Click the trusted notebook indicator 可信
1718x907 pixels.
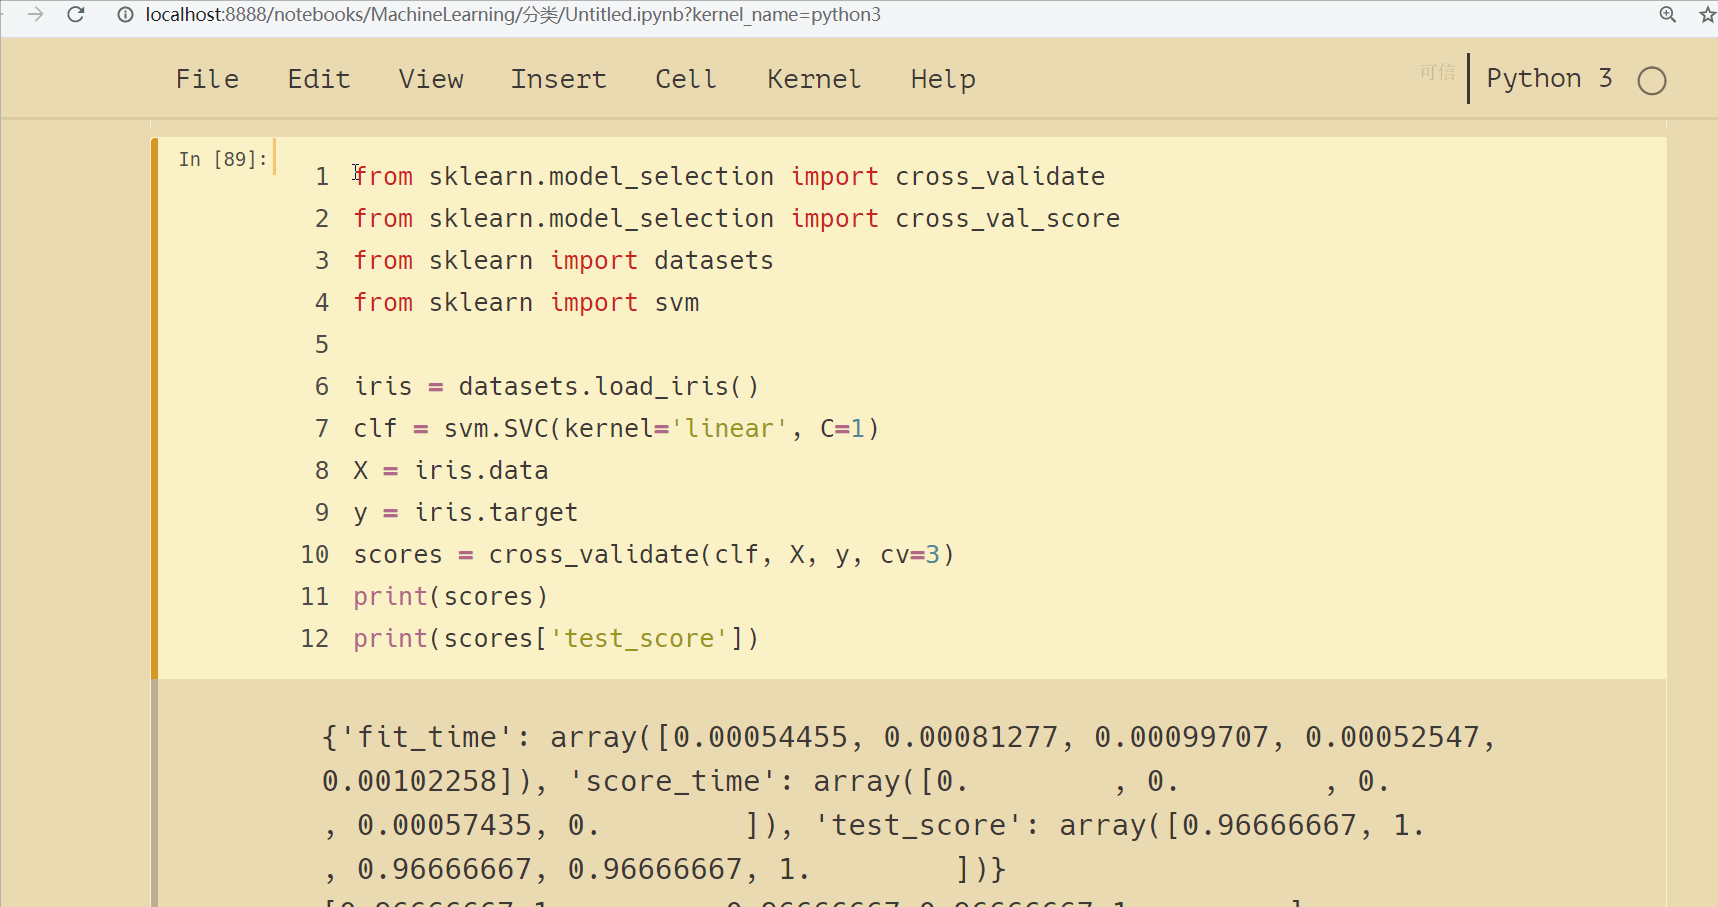click(x=1437, y=72)
